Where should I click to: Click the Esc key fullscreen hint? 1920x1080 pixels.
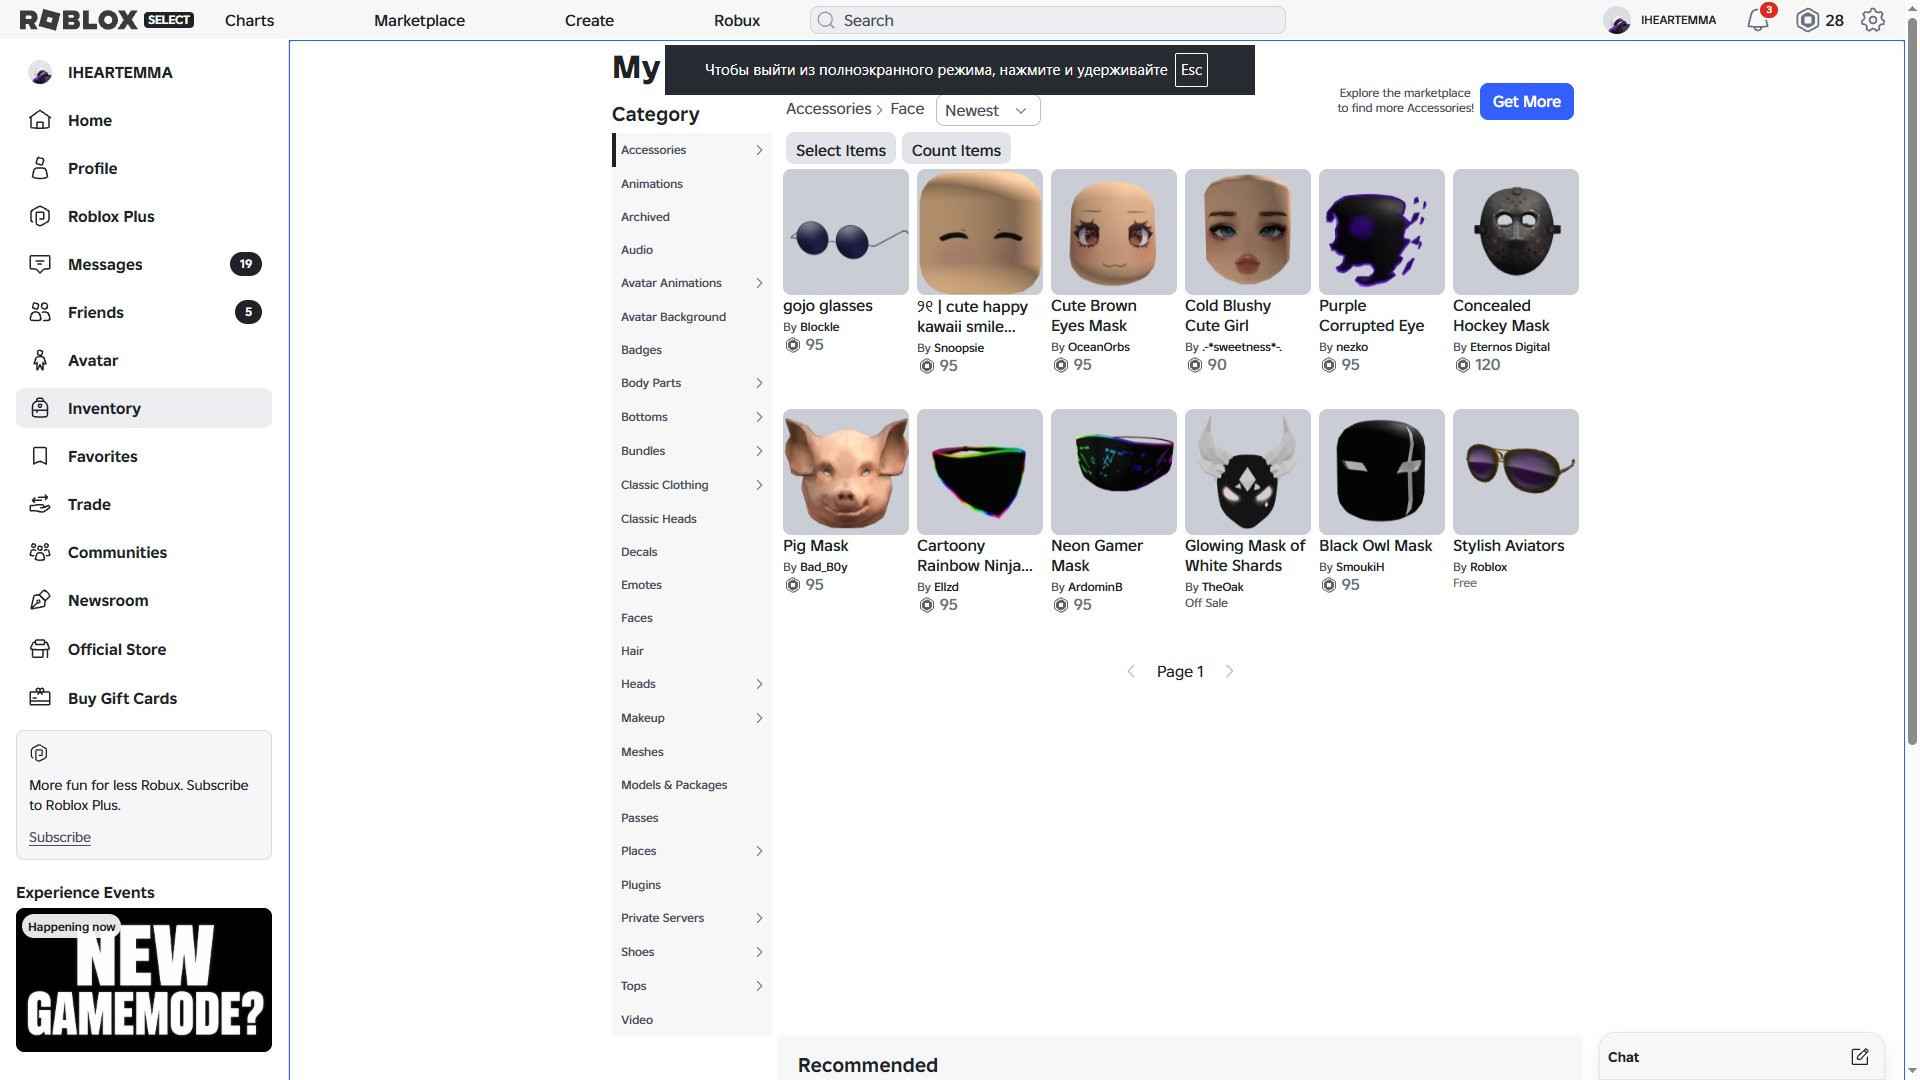(x=1191, y=70)
